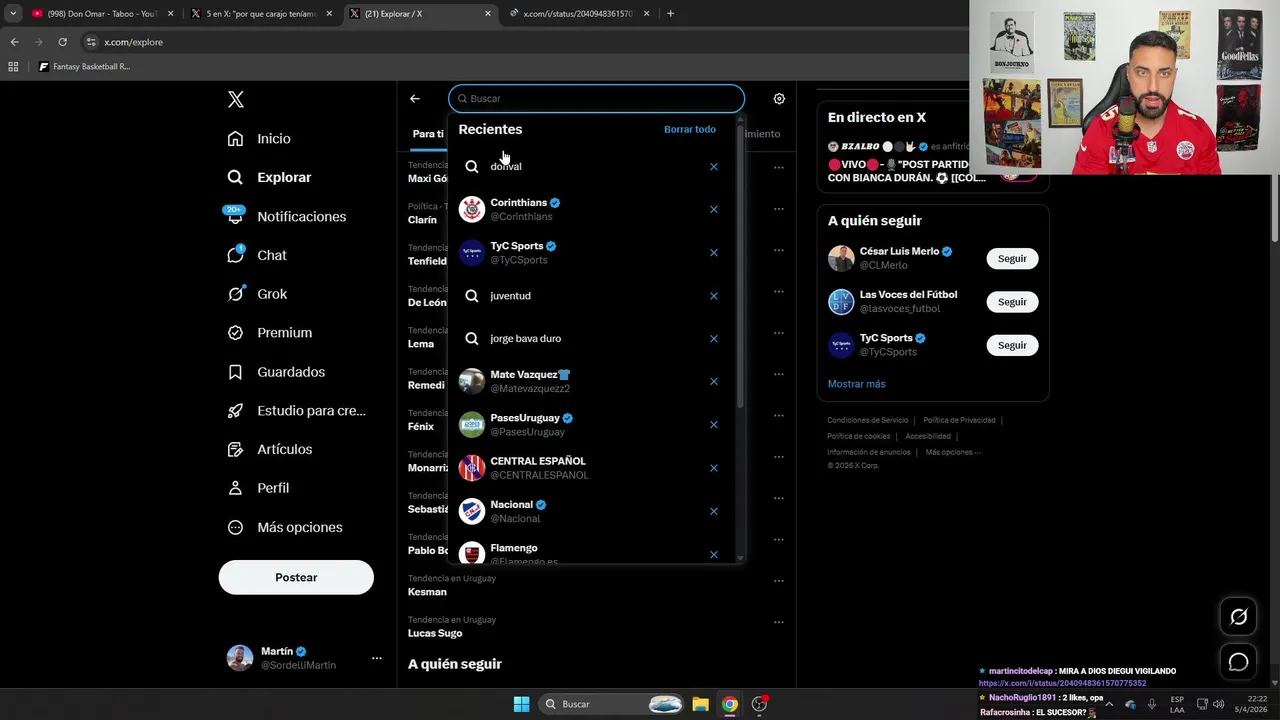Open the Artículos icon in sidebar
The width and height of the screenshot is (1280, 720).
[x=235, y=449]
